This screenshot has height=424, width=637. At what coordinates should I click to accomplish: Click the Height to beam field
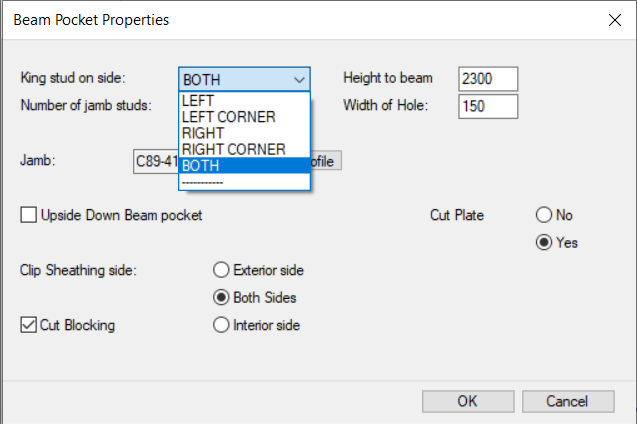click(x=488, y=79)
